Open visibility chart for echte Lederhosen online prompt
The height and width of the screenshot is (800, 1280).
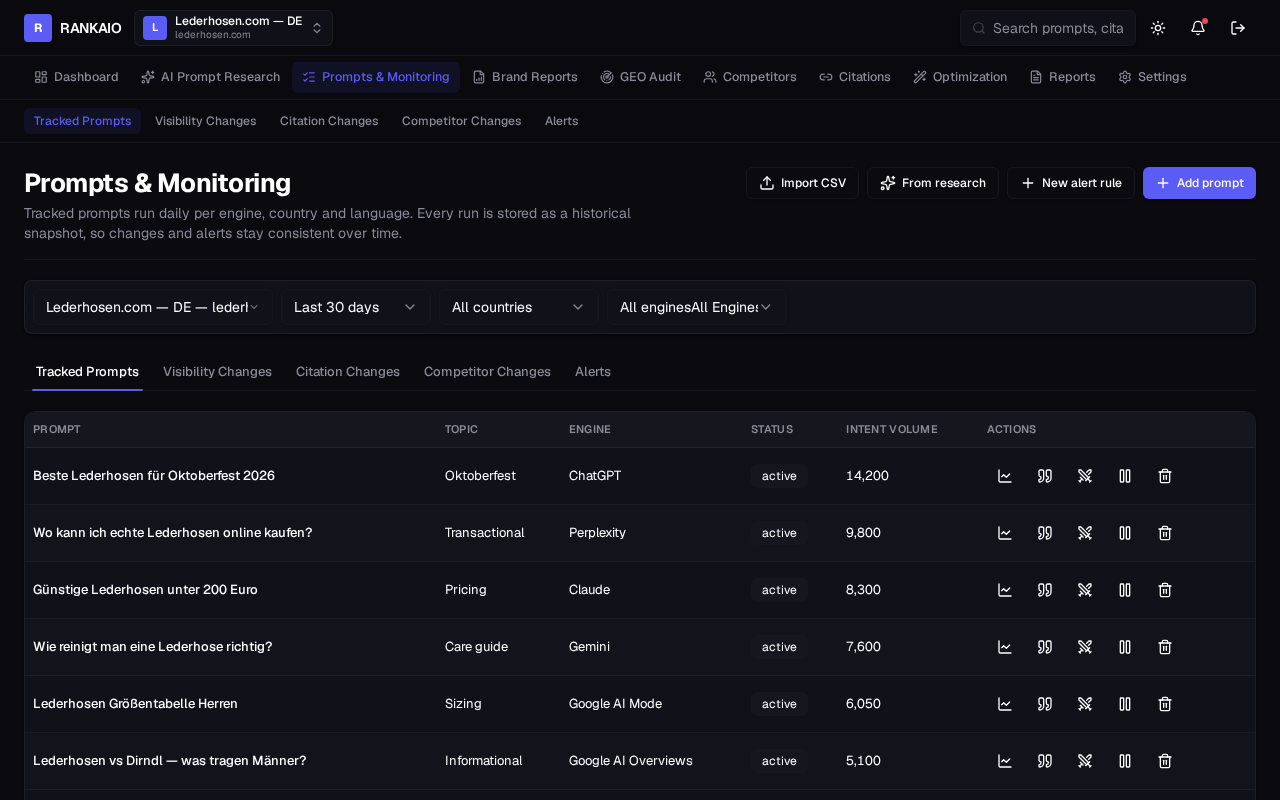click(1005, 533)
